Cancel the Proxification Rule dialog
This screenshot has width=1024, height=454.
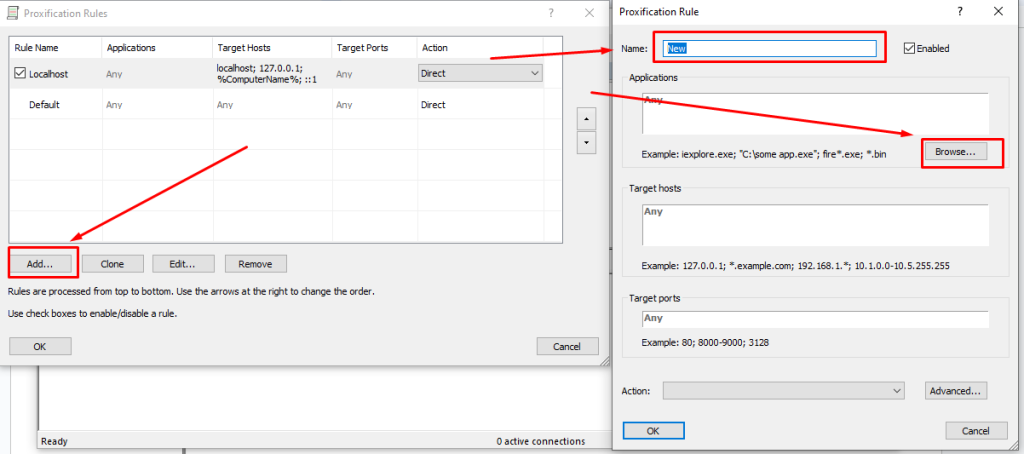click(x=976, y=431)
